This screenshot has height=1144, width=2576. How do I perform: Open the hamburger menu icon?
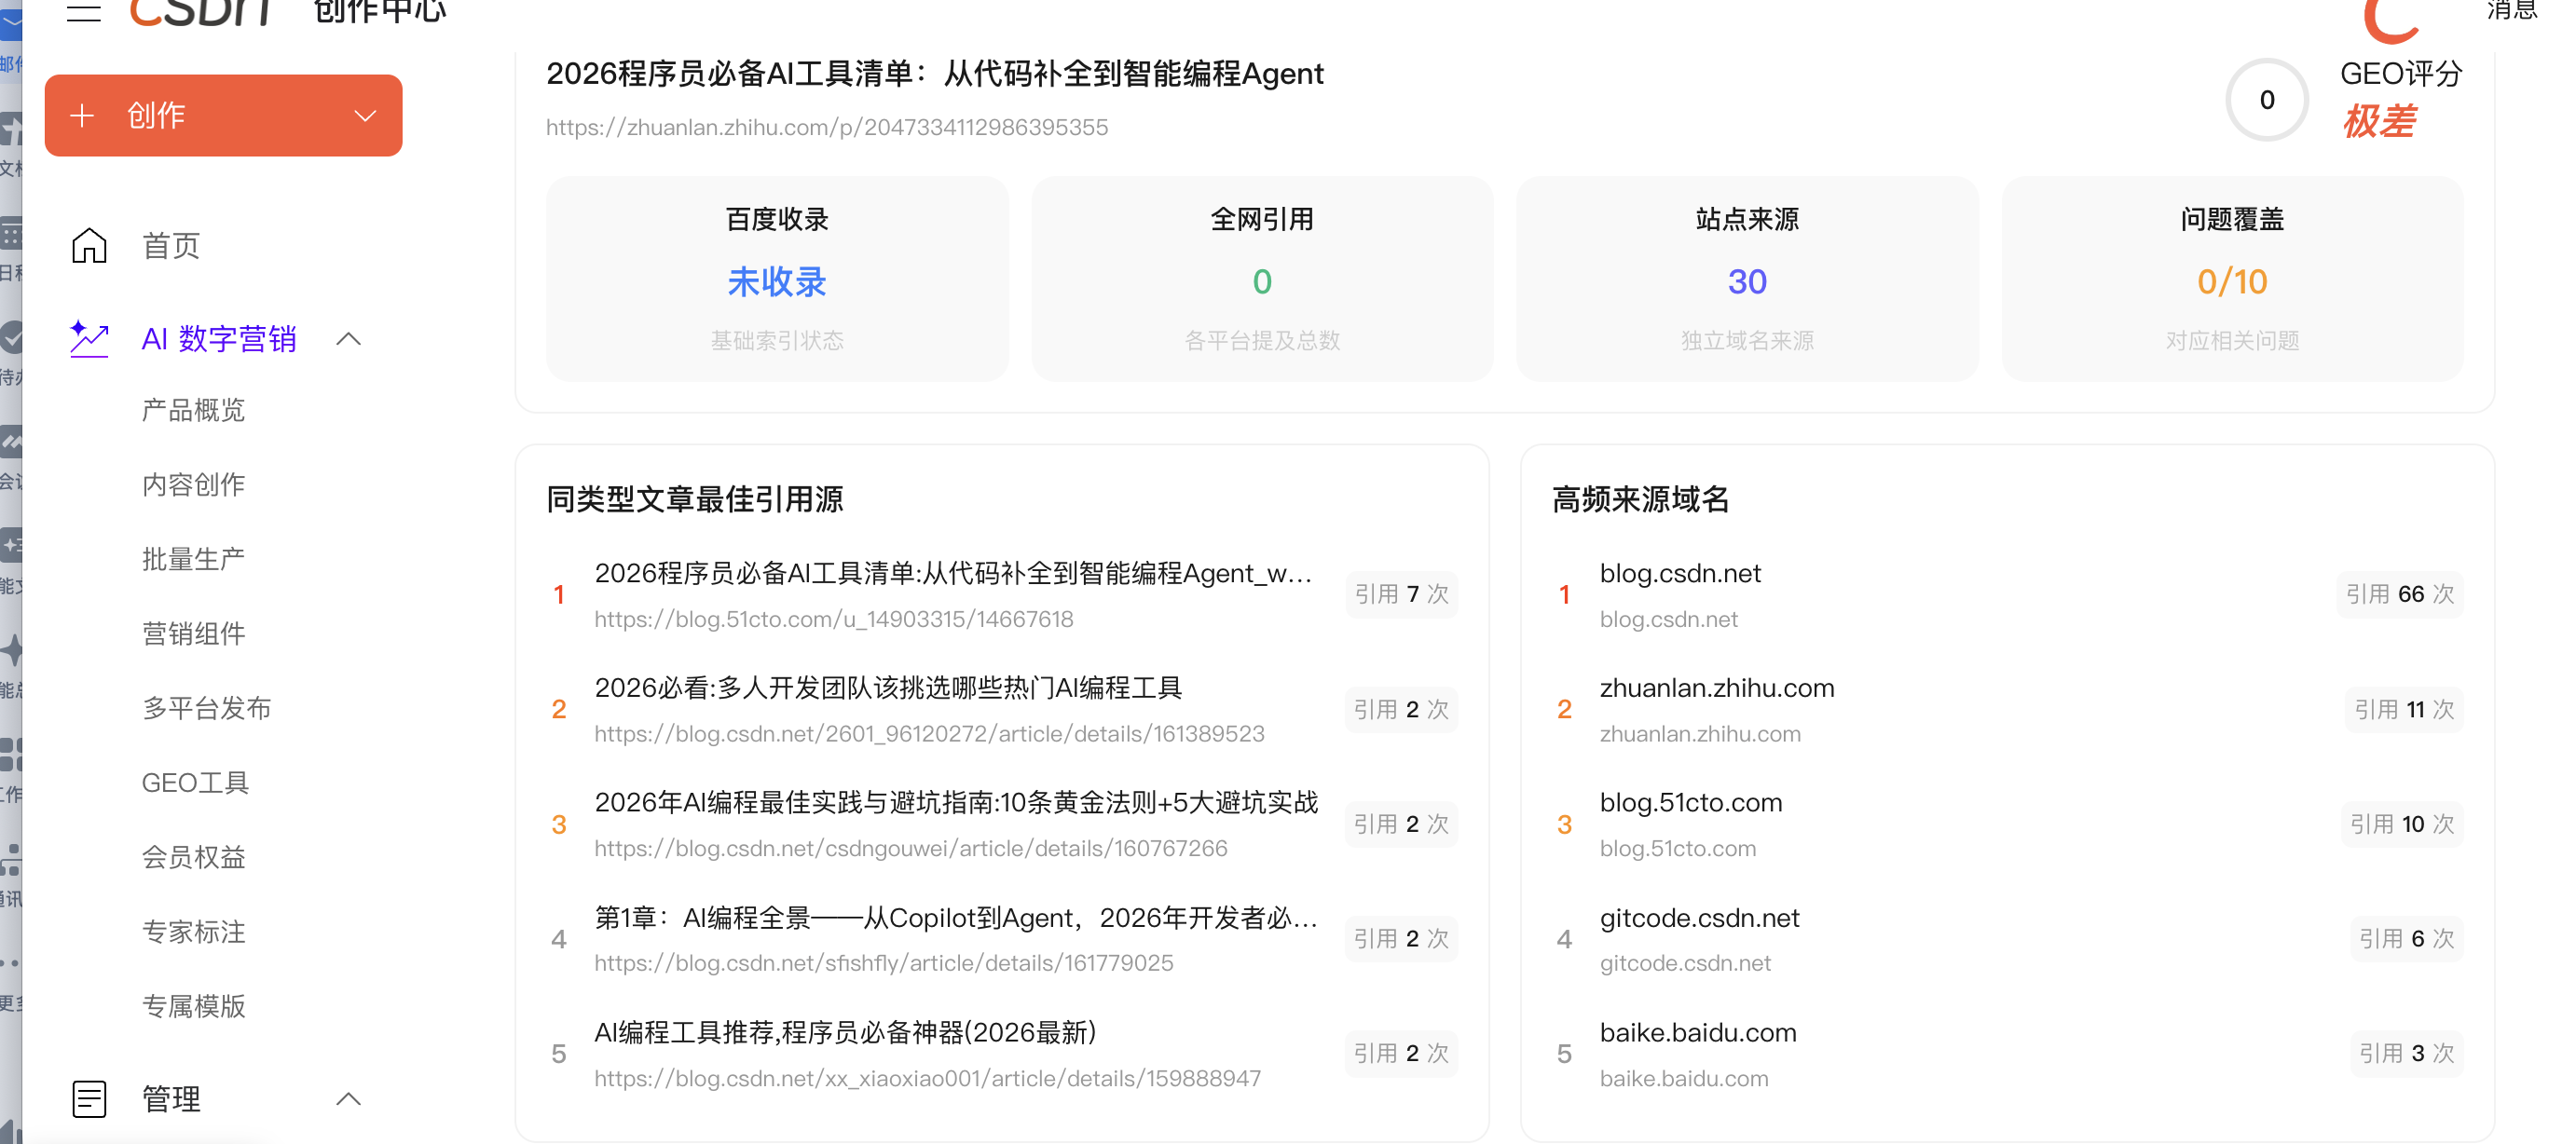click(x=84, y=11)
